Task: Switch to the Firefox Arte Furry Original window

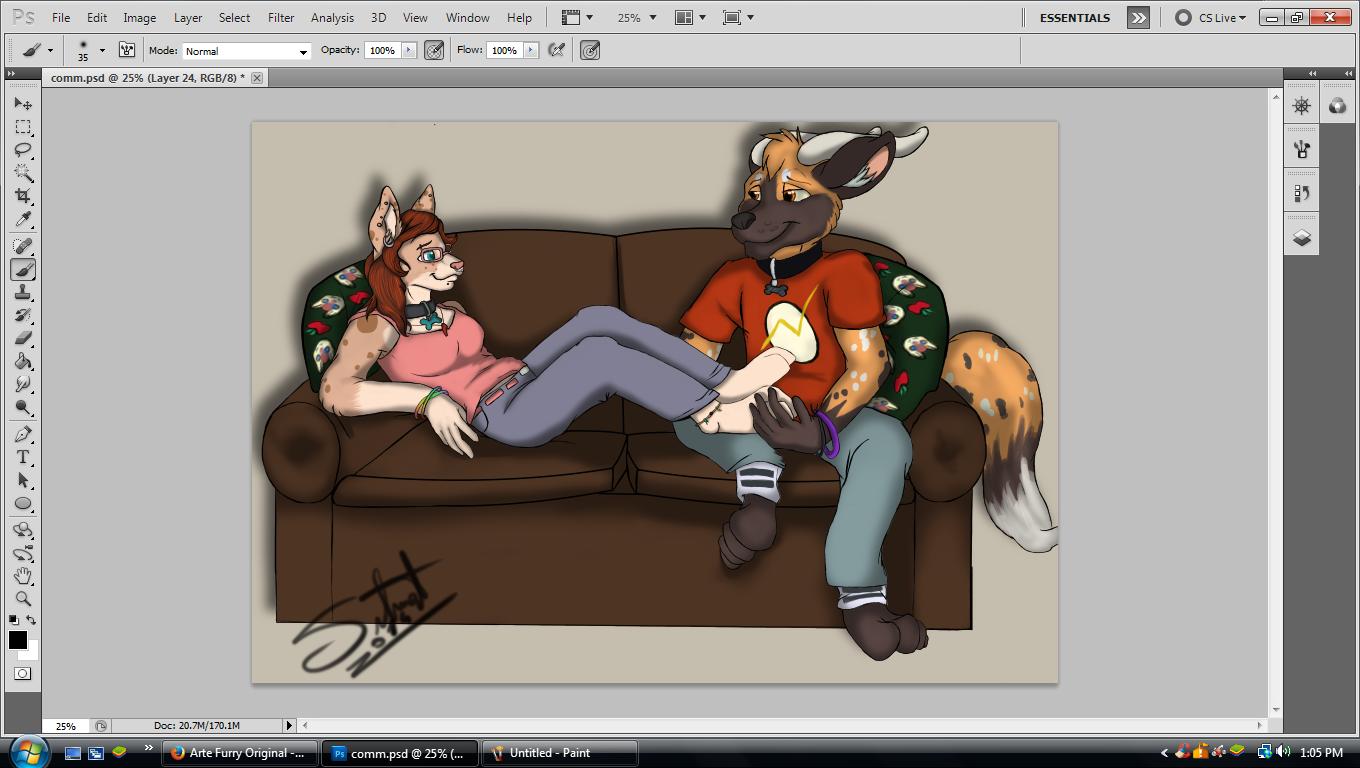Action: [x=239, y=753]
